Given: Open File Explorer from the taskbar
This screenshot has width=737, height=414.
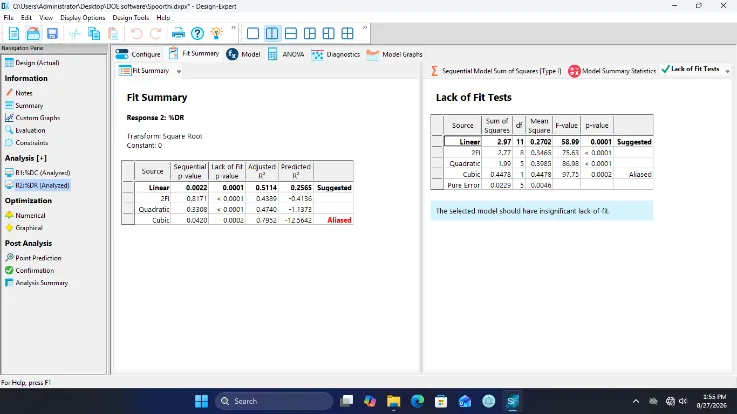Looking at the screenshot, I should click(x=393, y=401).
